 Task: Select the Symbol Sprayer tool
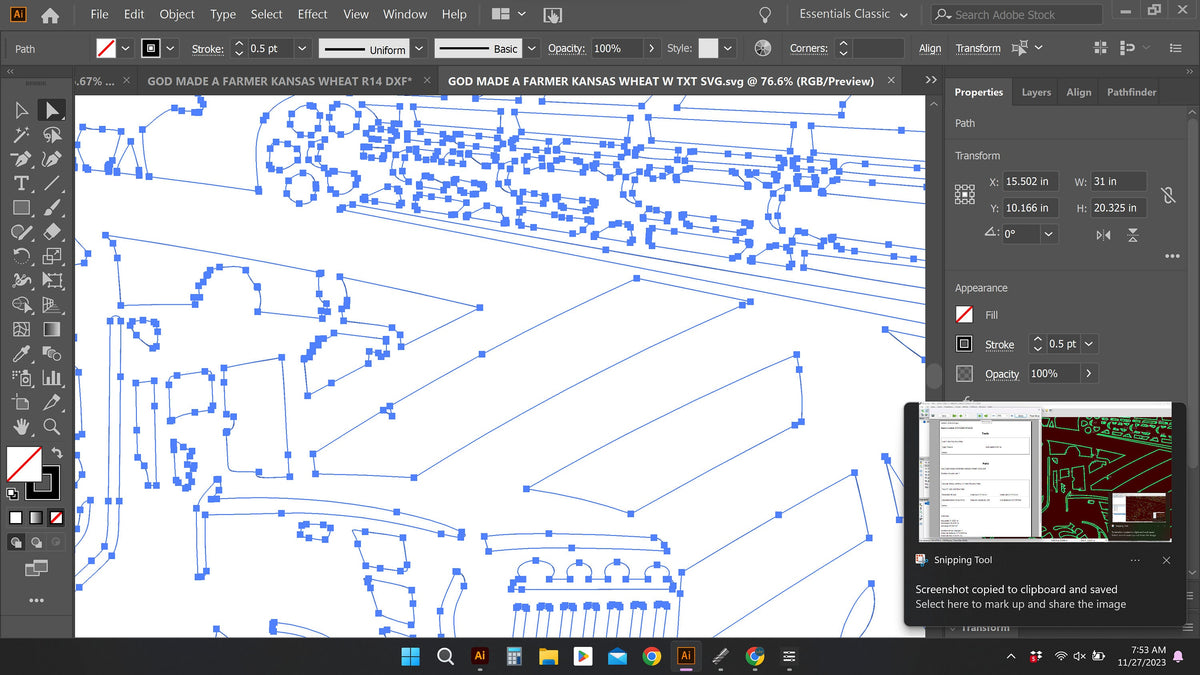[x=21, y=378]
